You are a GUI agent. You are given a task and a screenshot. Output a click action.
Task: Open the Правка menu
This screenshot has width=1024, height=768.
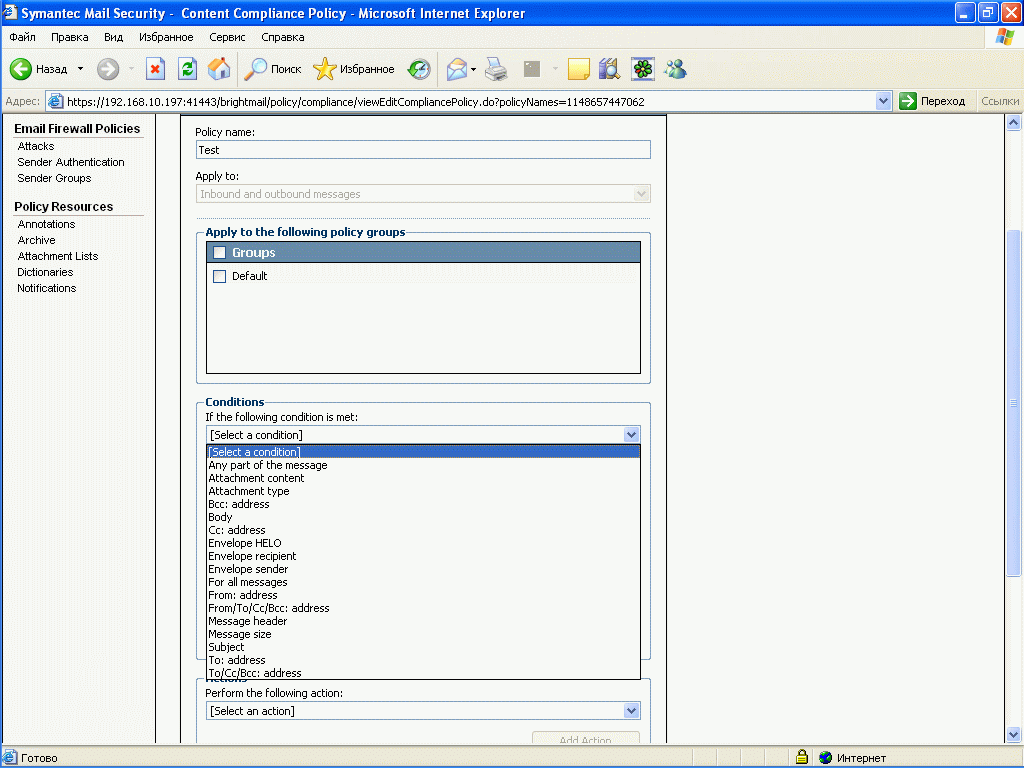click(70, 37)
